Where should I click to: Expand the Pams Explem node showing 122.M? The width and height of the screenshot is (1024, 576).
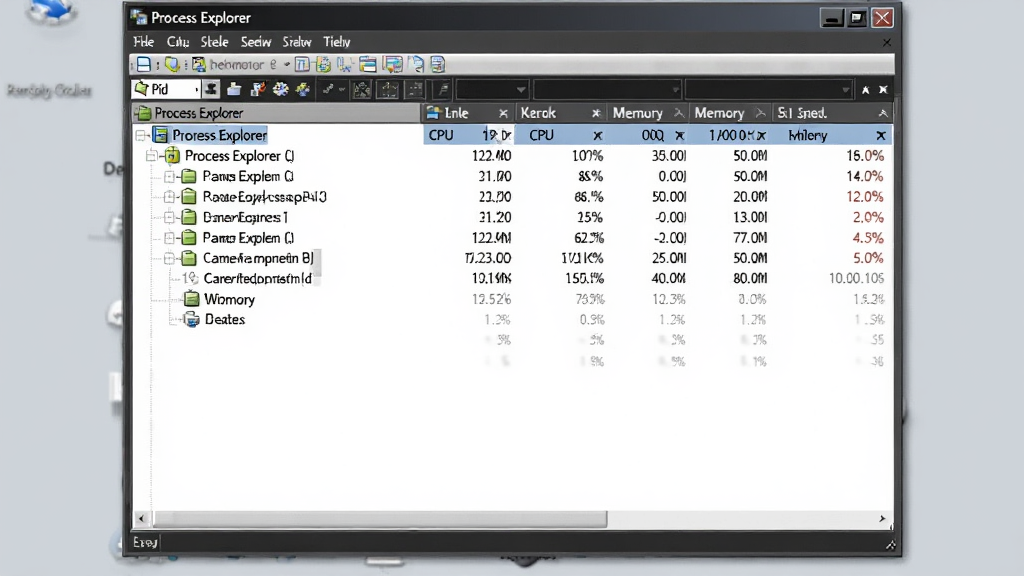click(169, 238)
